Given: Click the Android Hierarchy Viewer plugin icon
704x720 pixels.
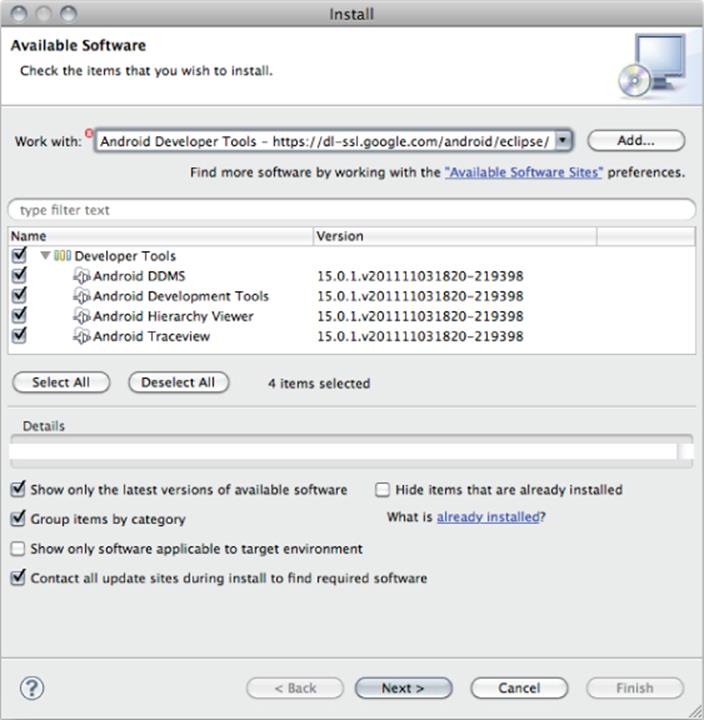Looking at the screenshot, I should pyautogui.click(x=82, y=316).
